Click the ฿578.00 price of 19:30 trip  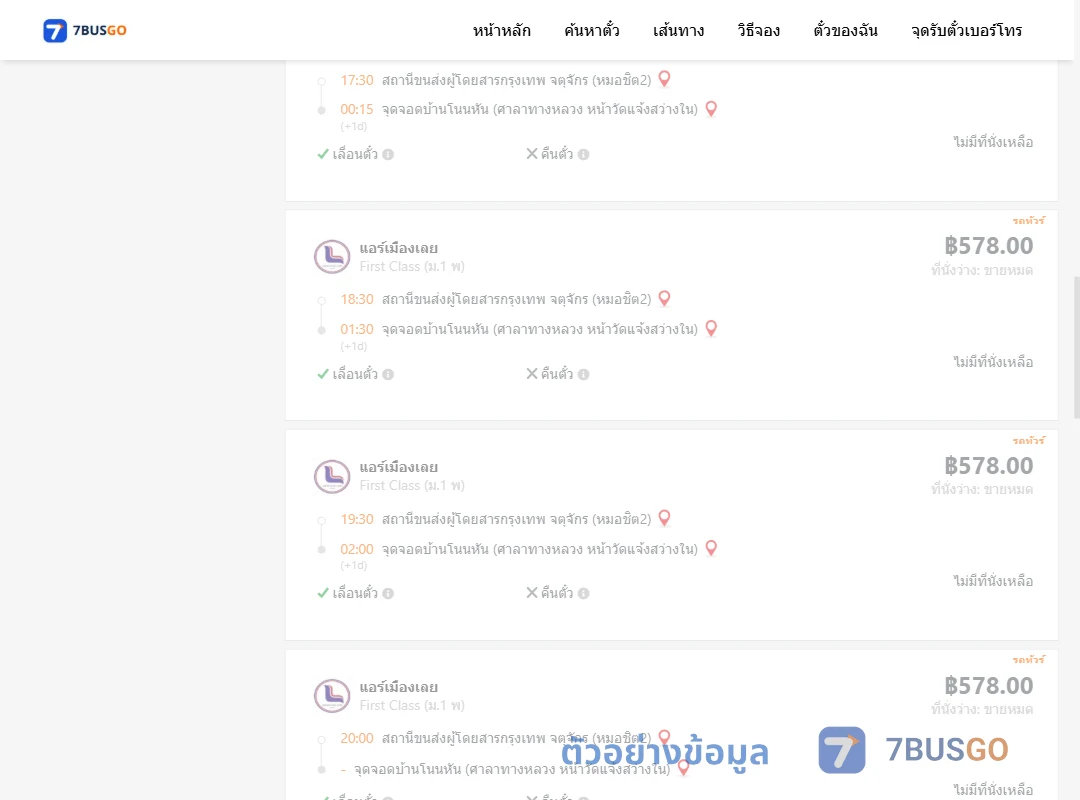point(989,466)
